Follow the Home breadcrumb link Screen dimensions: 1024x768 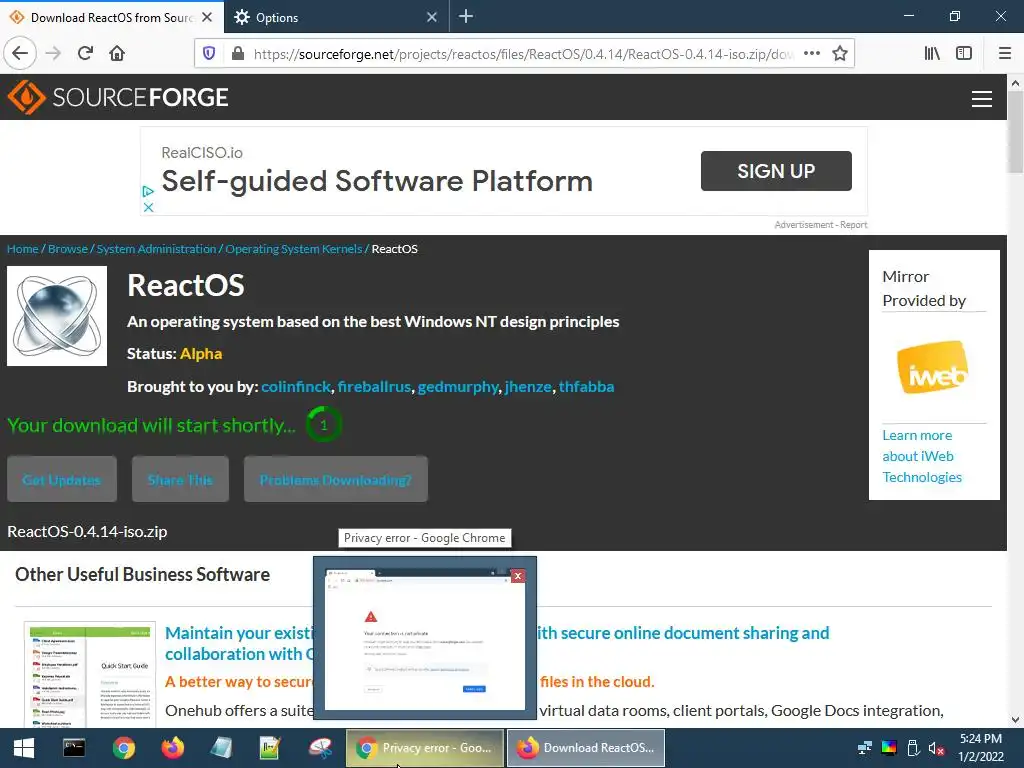click(23, 249)
